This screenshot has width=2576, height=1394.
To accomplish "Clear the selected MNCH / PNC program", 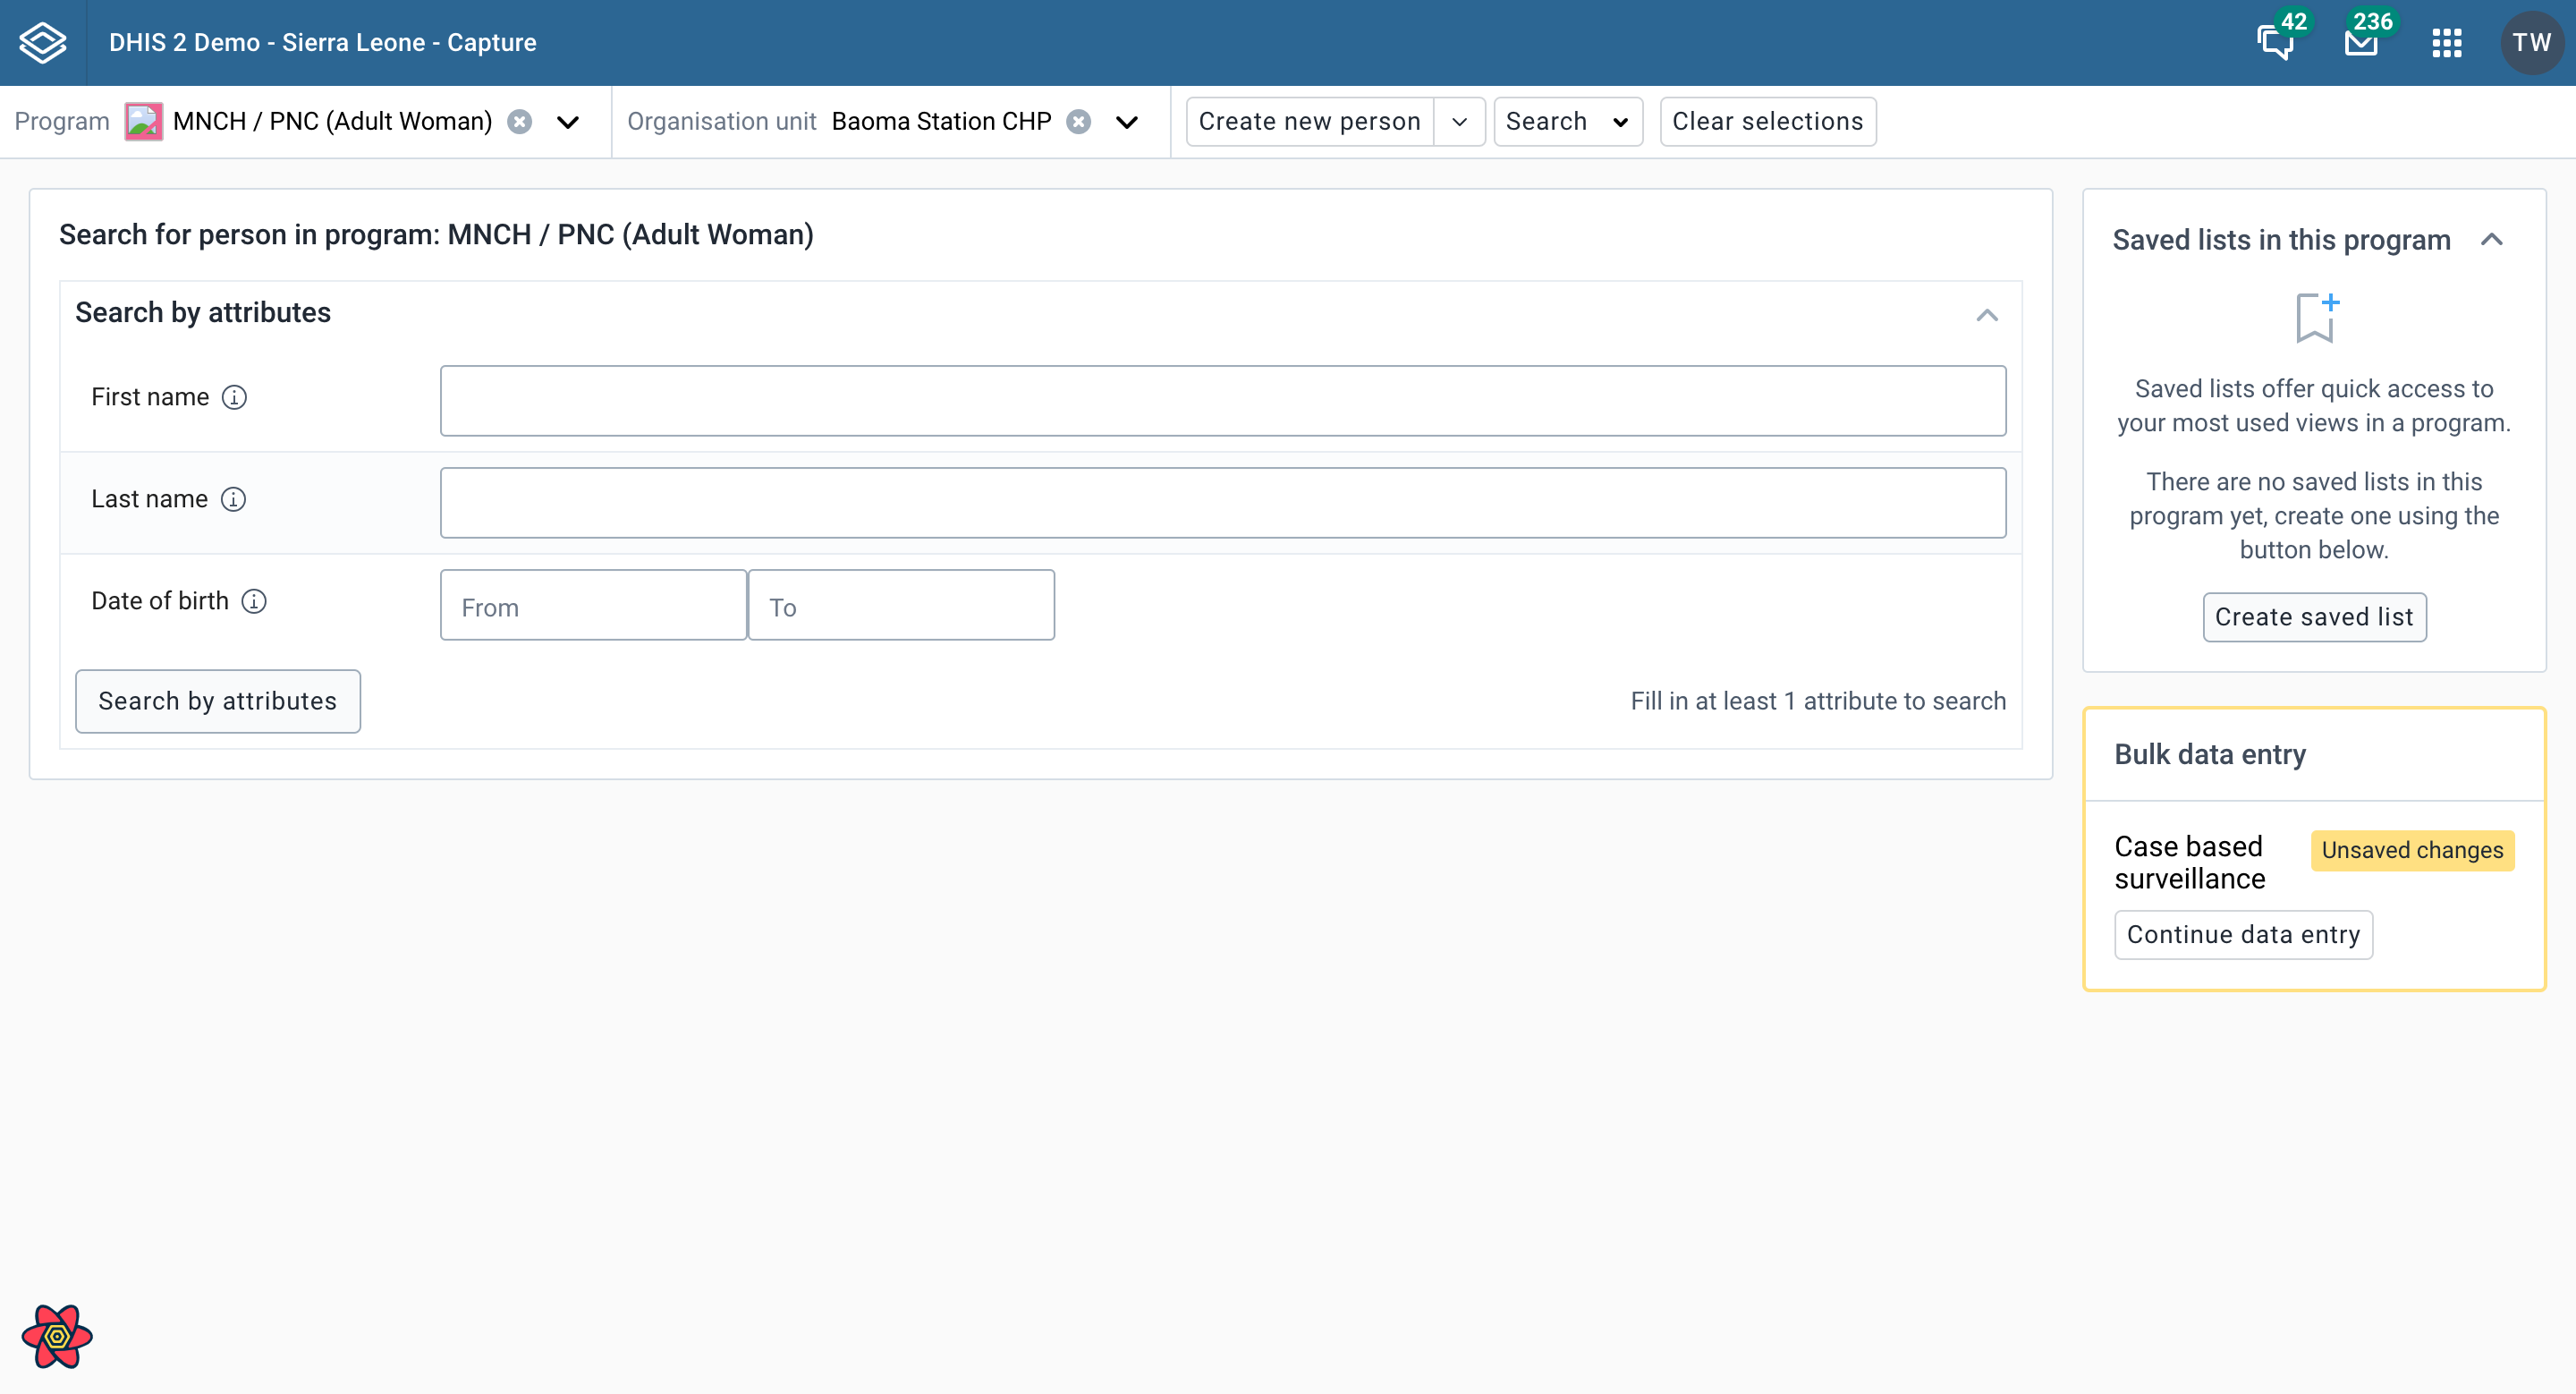I will 519,120.
